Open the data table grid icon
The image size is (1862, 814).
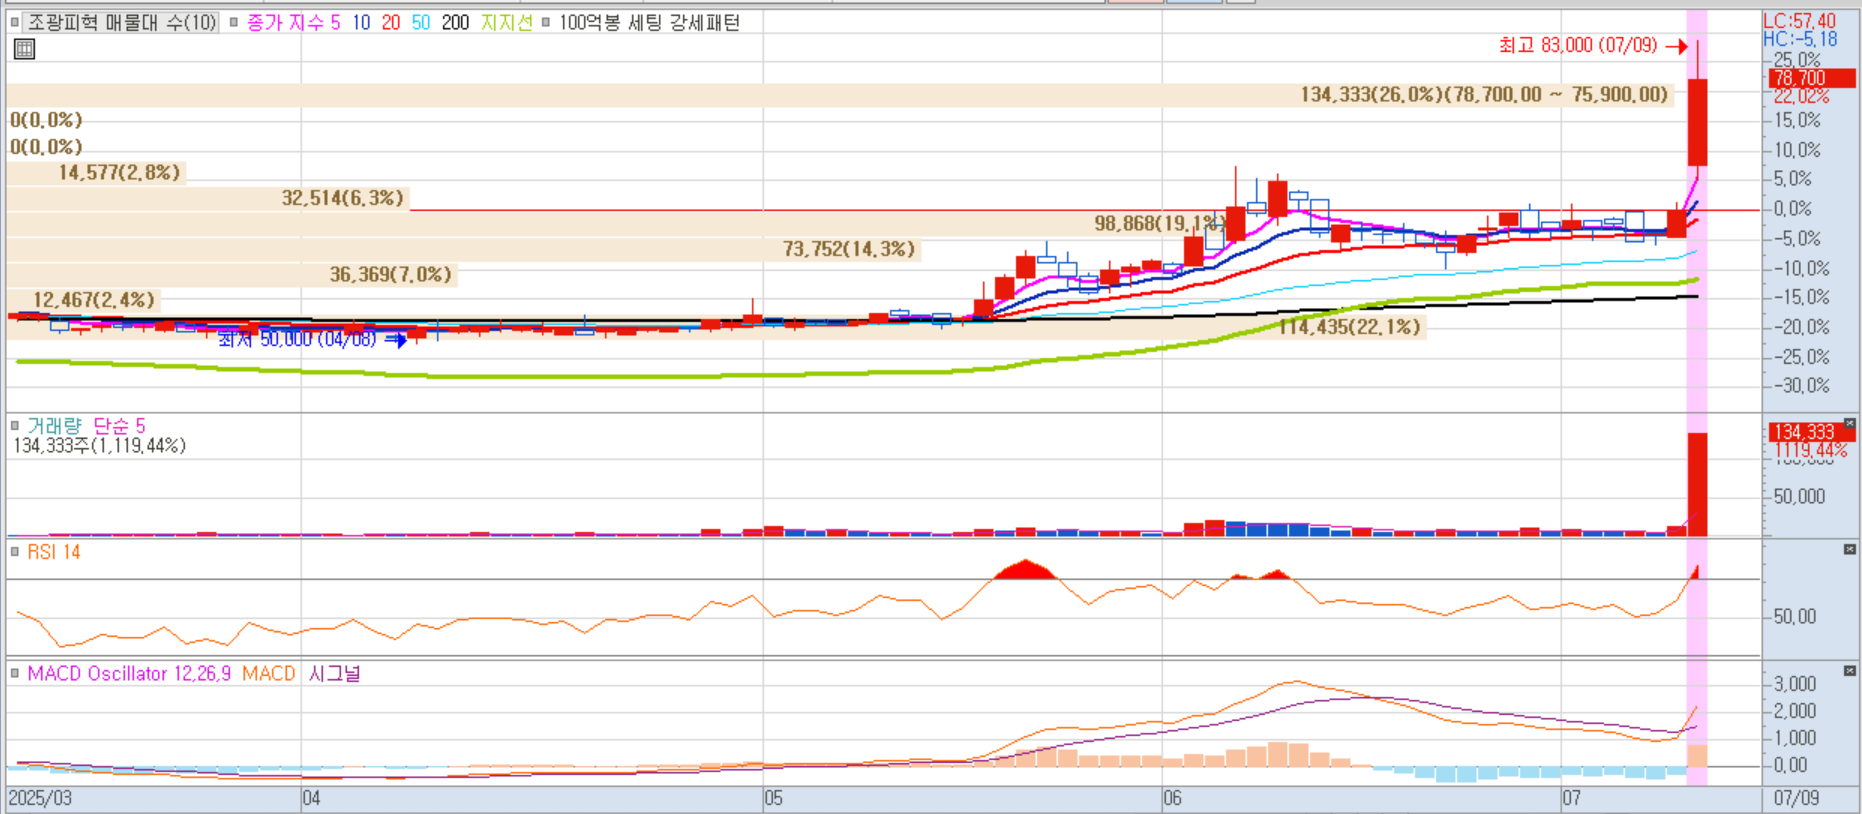click(24, 48)
